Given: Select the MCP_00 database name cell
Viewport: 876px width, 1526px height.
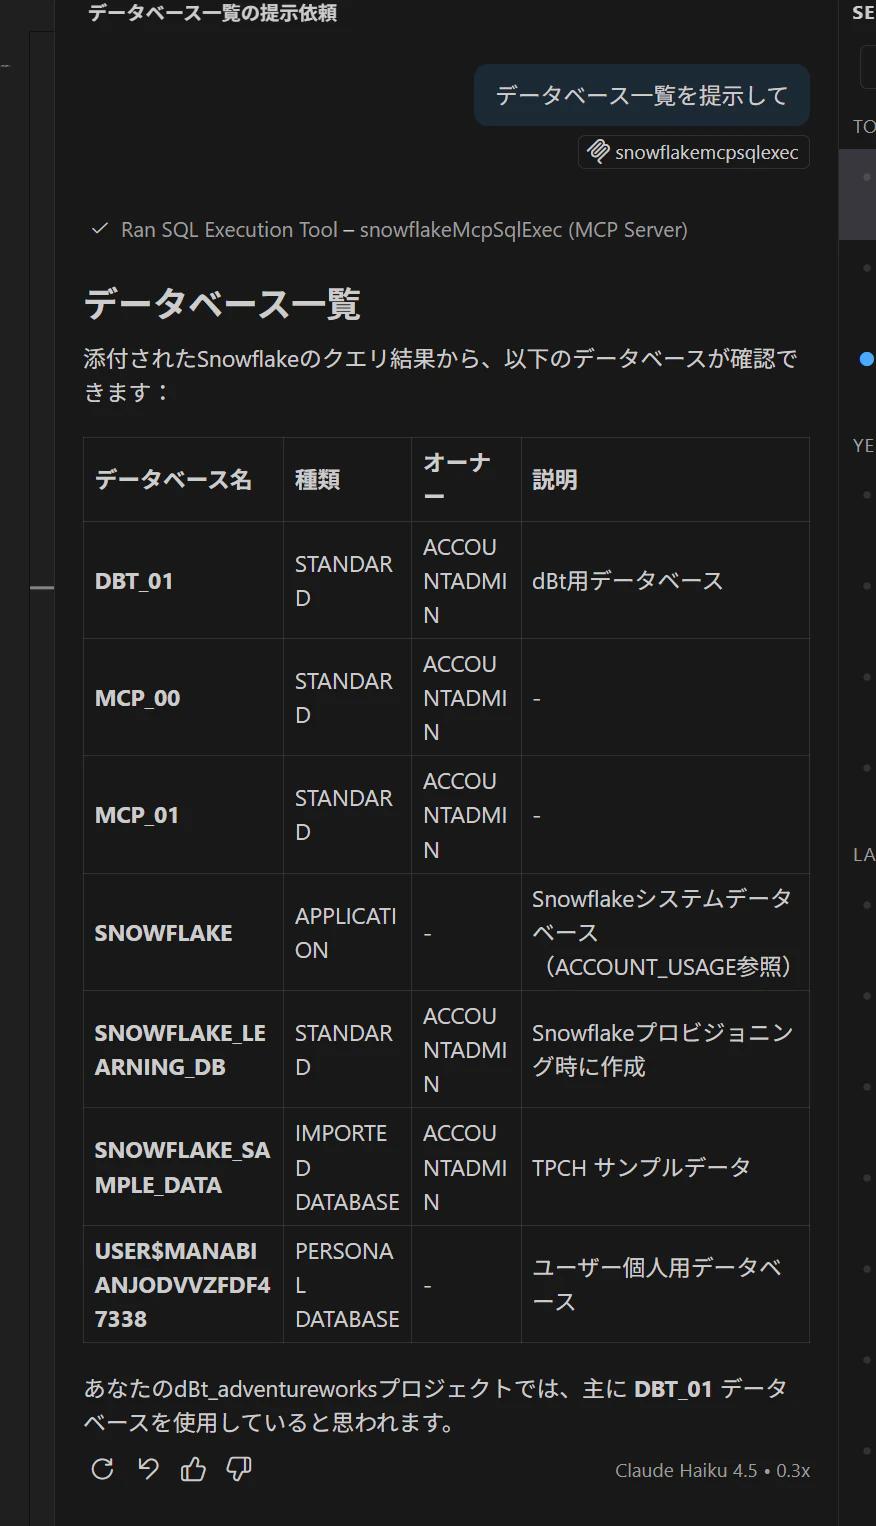Looking at the screenshot, I should [183, 697].
